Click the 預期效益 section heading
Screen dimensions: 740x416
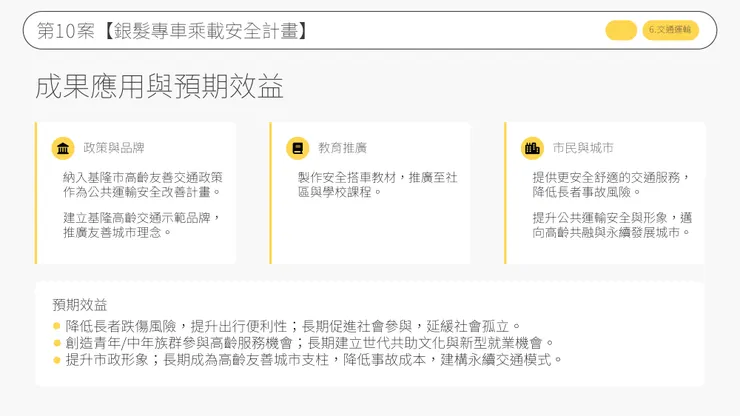coord(80,305)
